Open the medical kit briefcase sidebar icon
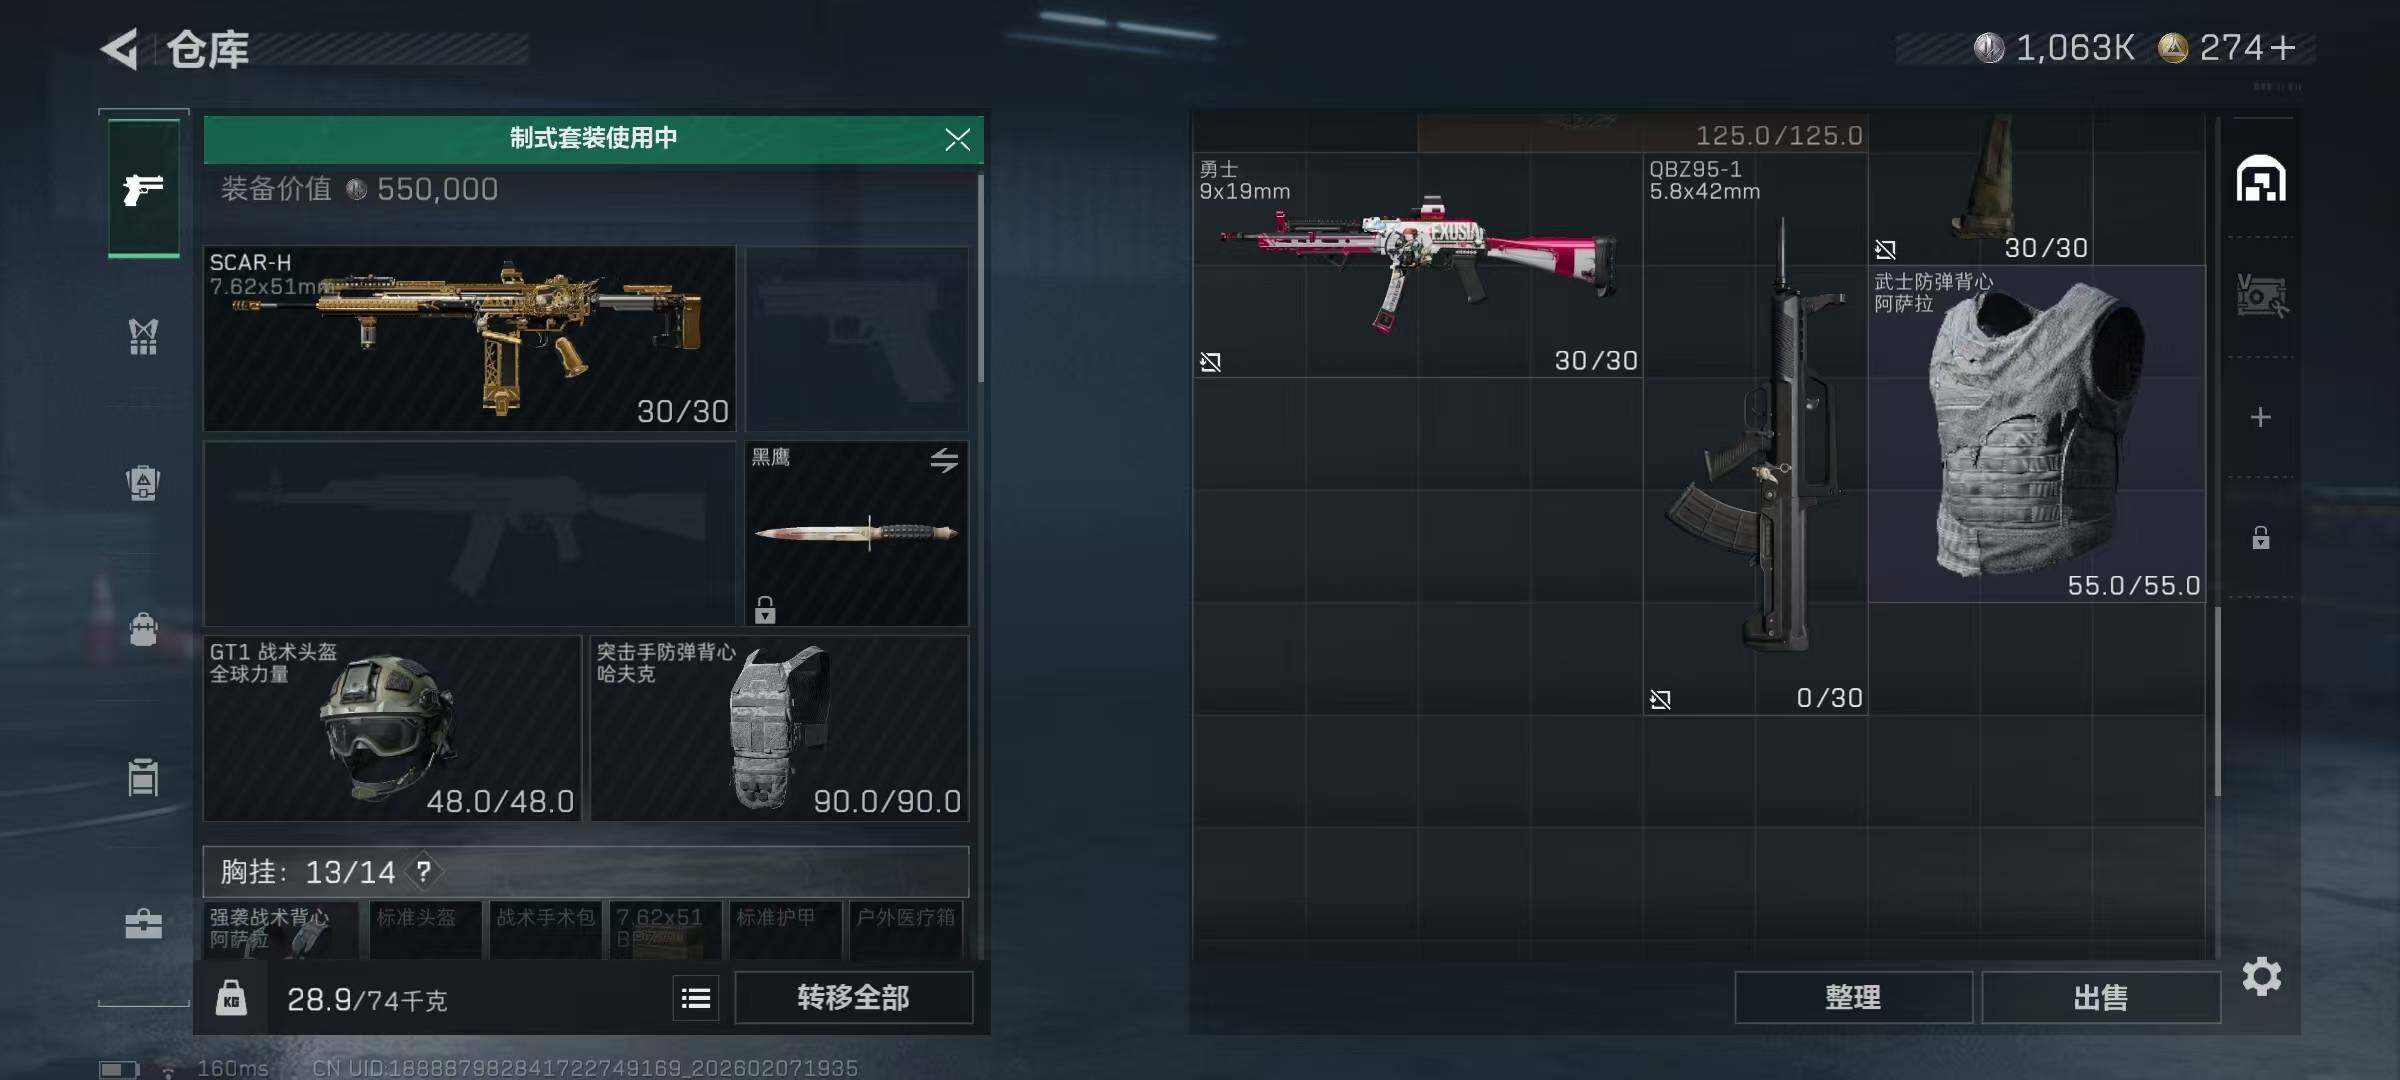Screen dimensions: 2400x1080 pos(144,924)
